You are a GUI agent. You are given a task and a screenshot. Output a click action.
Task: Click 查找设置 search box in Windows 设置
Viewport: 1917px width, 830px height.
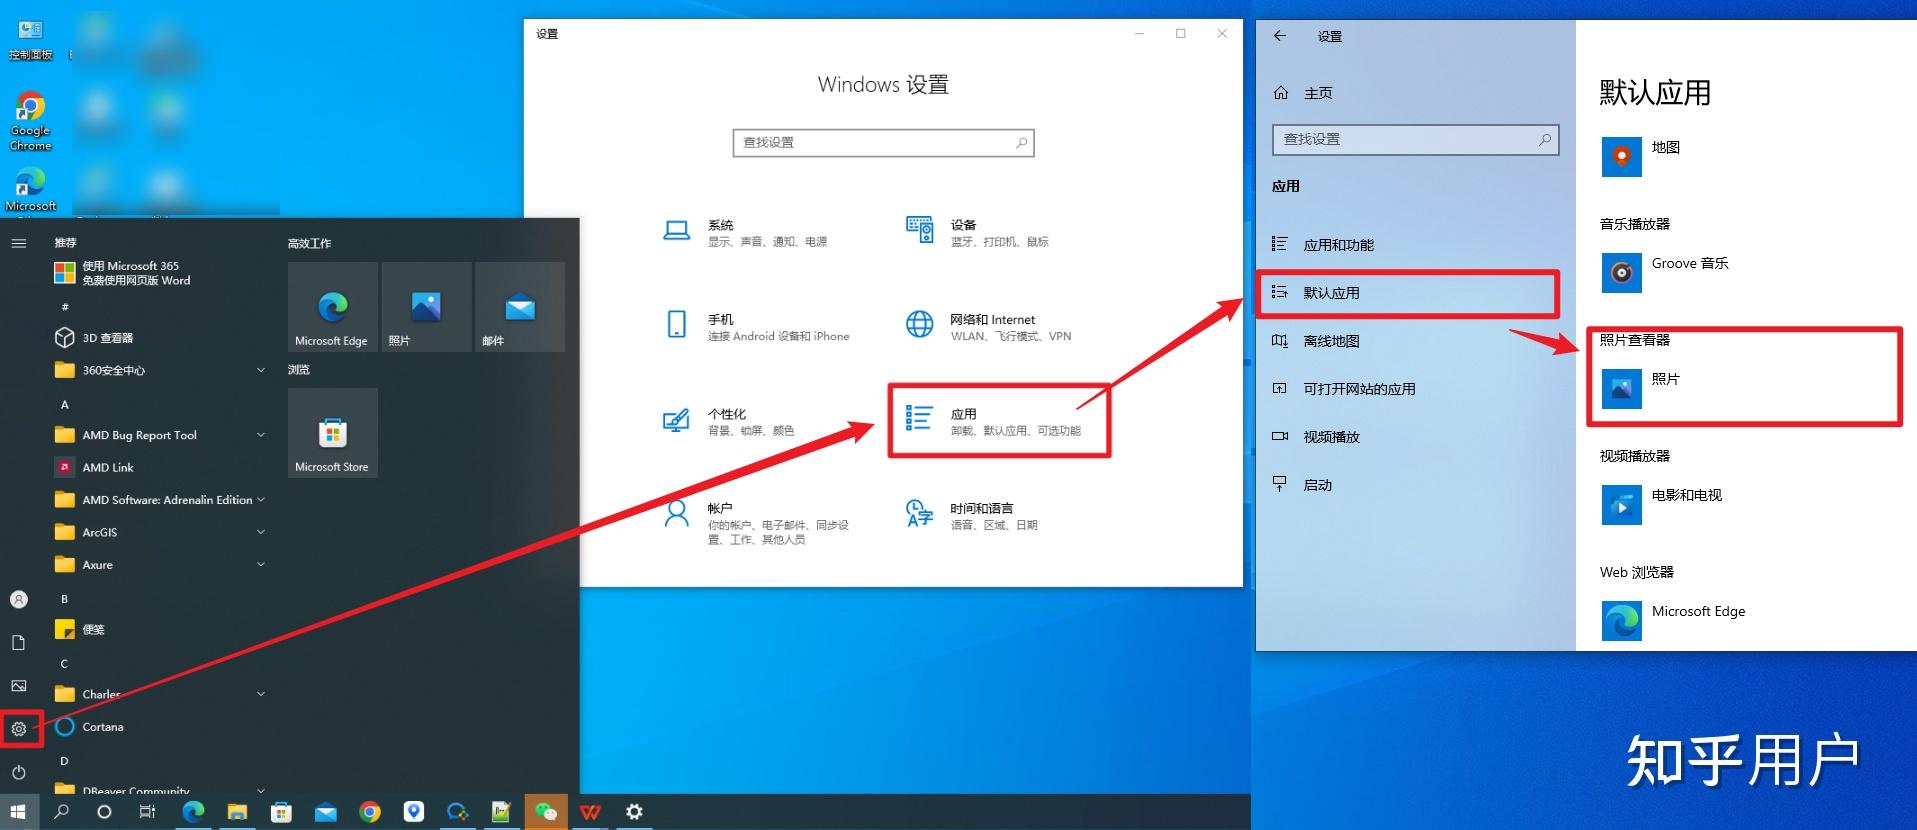[883, 143]
